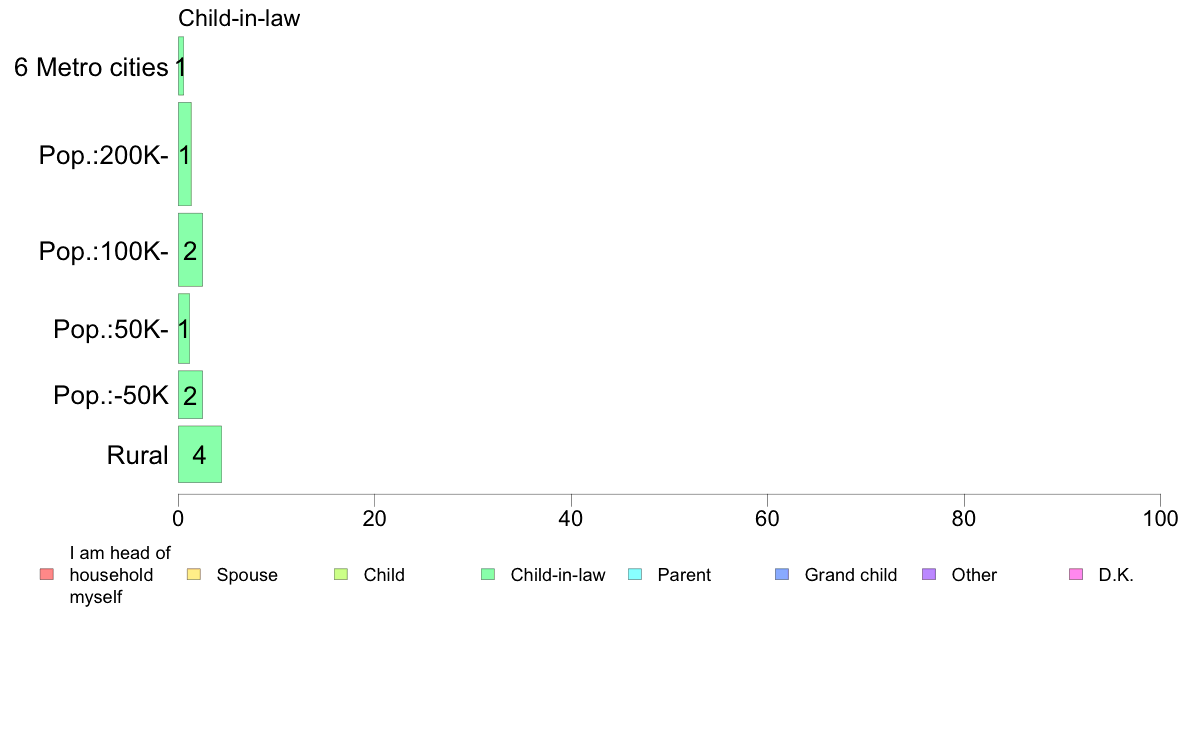Click the lime green Child legend swatch
This screenshot has width=1188, height=736.
[341, 575]
